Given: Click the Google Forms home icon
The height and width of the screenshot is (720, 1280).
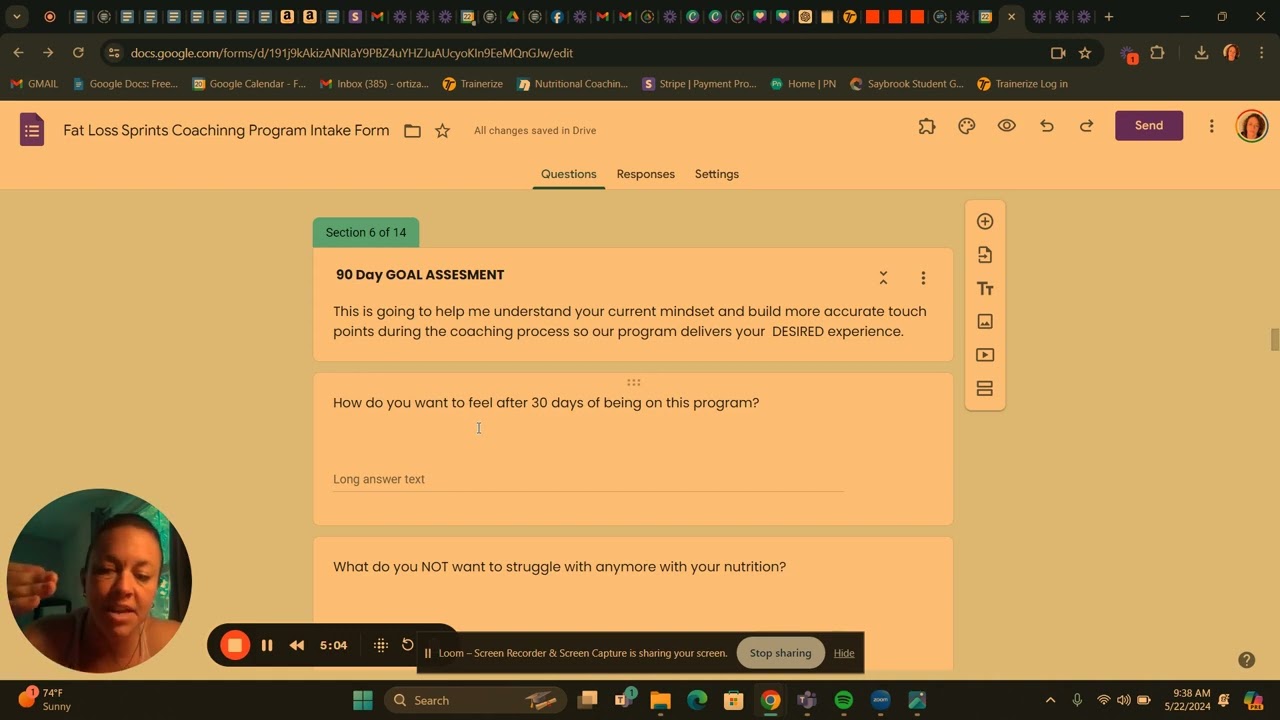Looking at the screenshot, I should point(32,130).
